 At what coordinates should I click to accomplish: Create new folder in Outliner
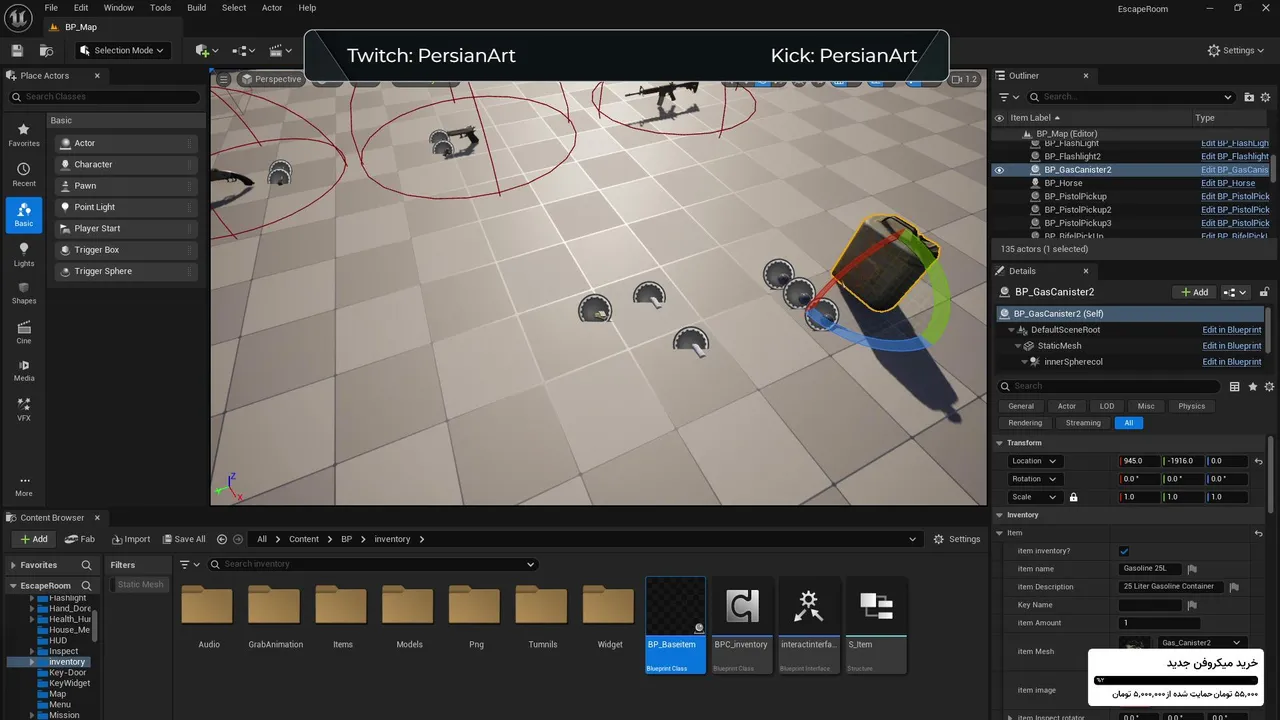click(1249, 97)
